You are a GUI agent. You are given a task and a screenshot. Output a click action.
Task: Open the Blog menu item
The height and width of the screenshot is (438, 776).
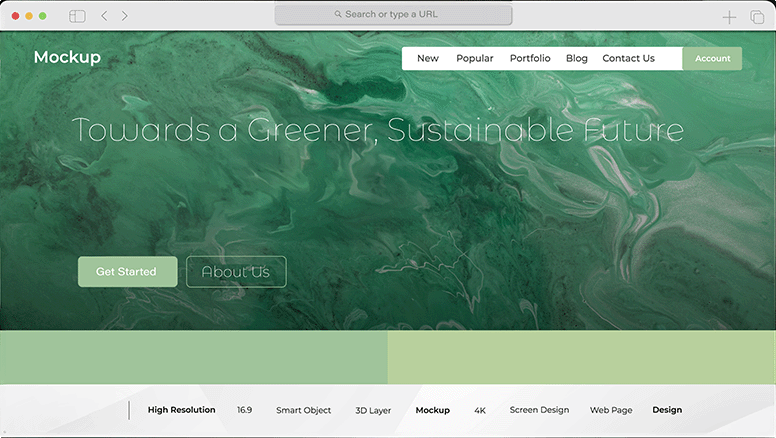[x=577, y=58]
